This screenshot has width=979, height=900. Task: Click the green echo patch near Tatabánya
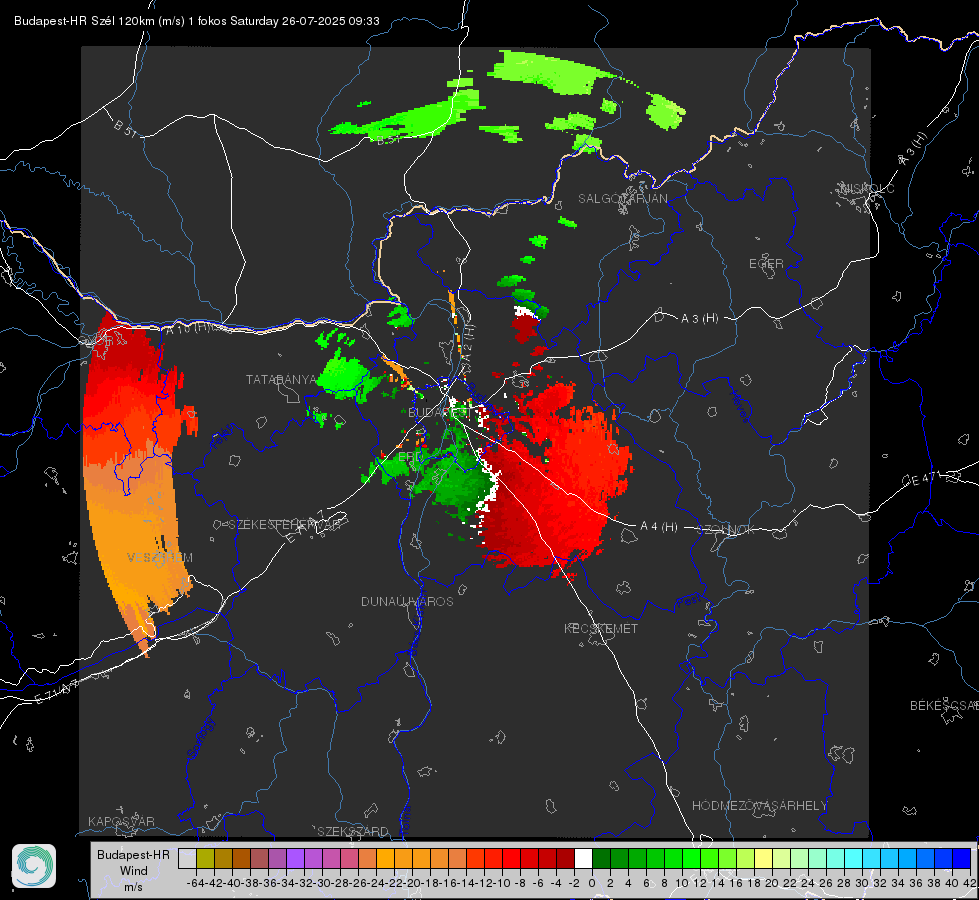[345, 377]
